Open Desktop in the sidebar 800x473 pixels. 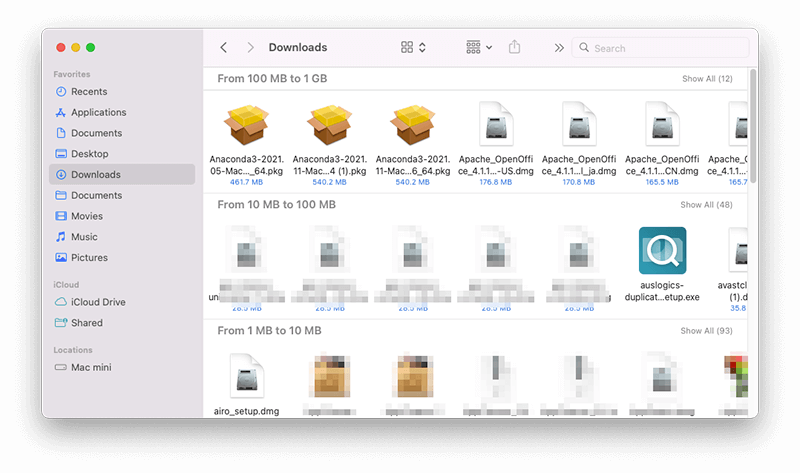click(x=122, y=154)
